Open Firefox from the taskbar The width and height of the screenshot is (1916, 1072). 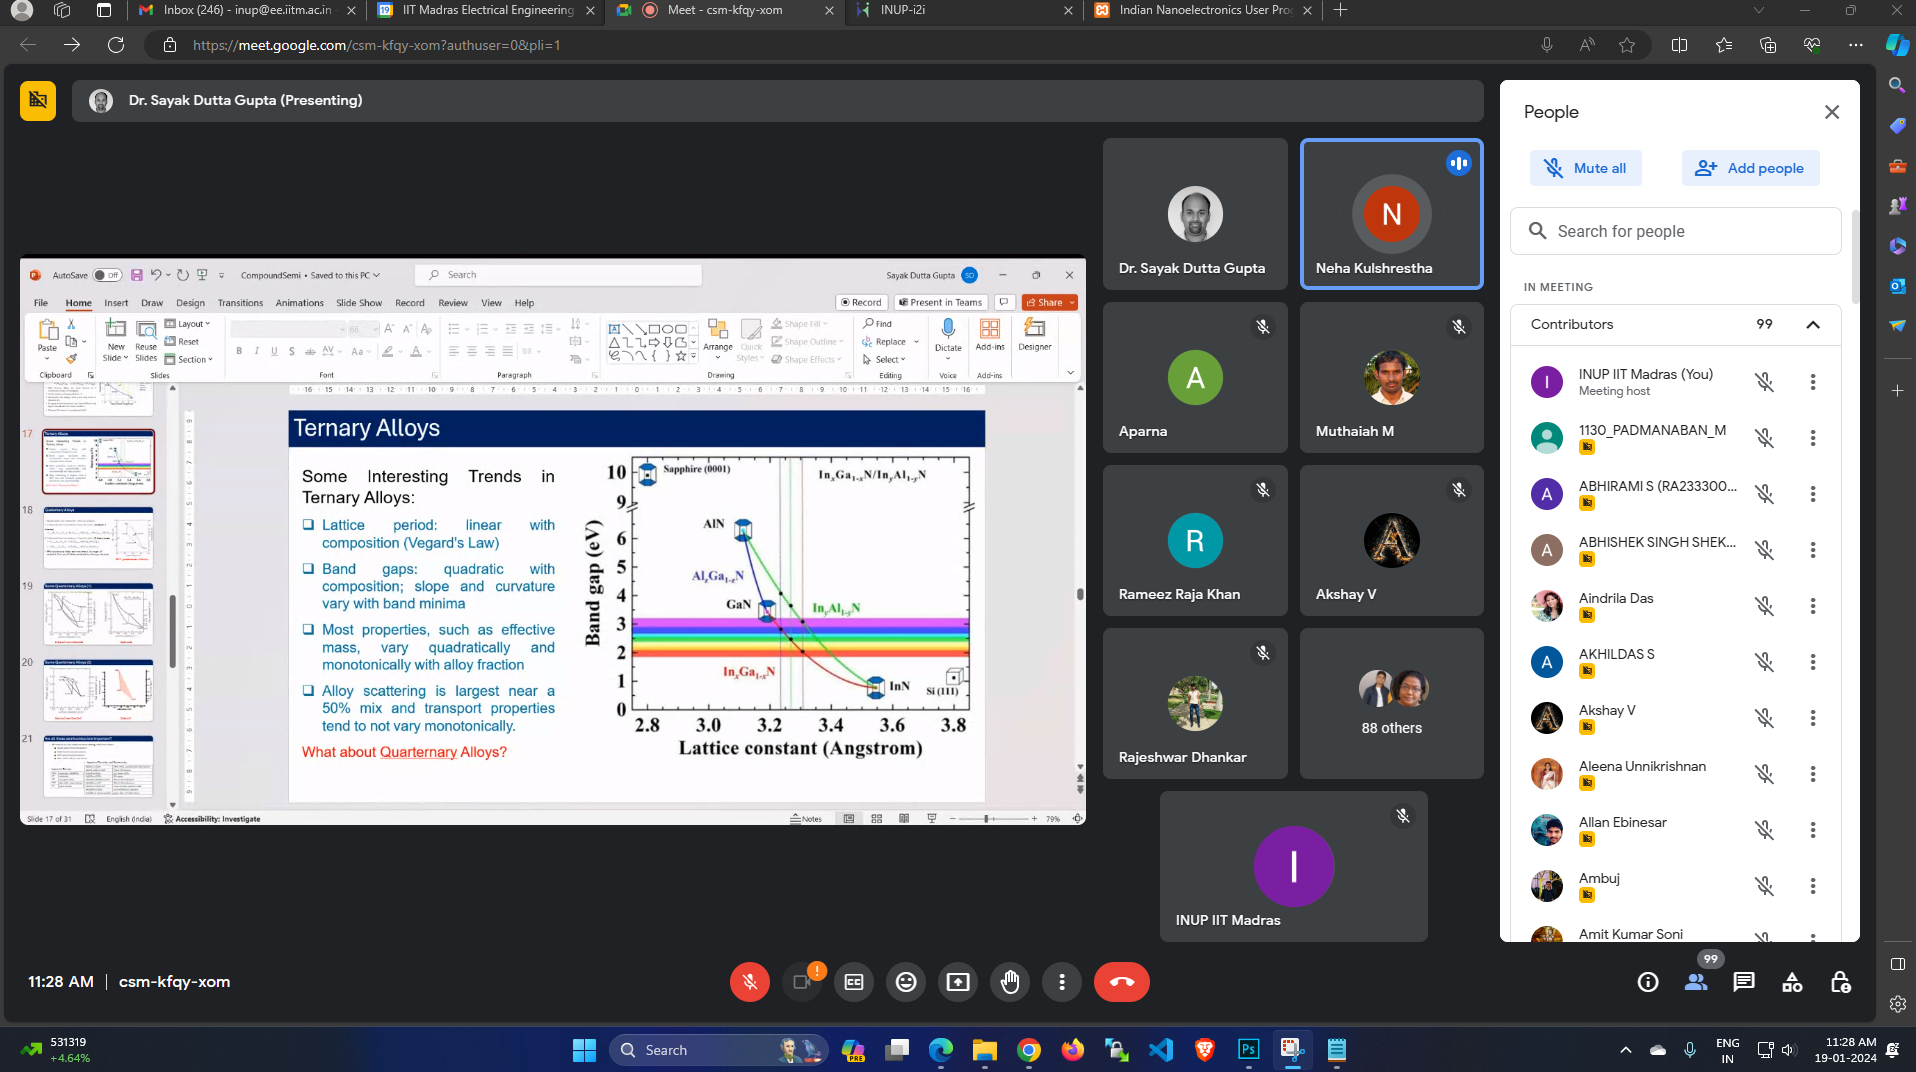tap(1073, 1050)
